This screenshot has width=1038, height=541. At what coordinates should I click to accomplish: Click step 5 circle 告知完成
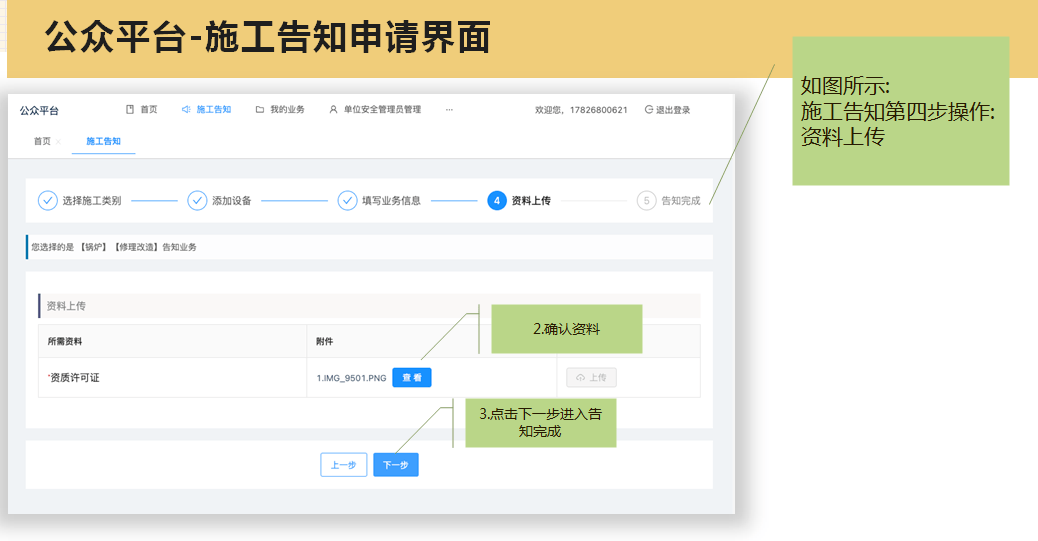tap(647, 201)
